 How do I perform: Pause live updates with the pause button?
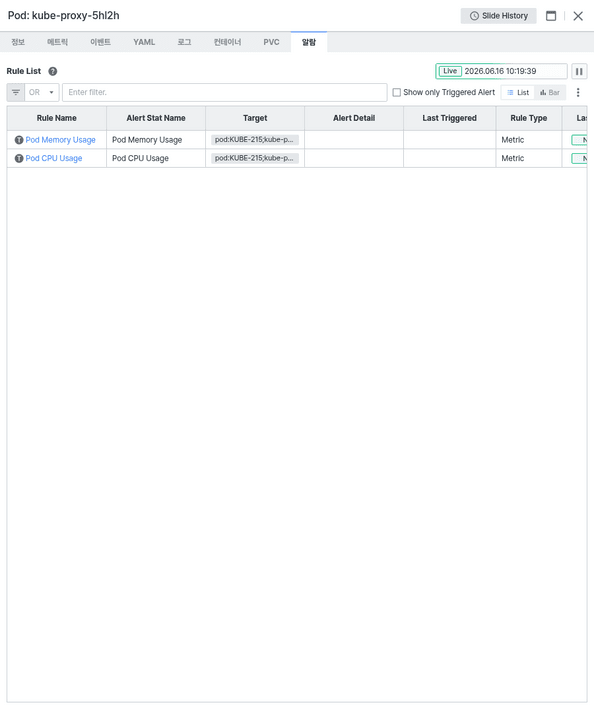pyautogui.click(x=579, y=71)
